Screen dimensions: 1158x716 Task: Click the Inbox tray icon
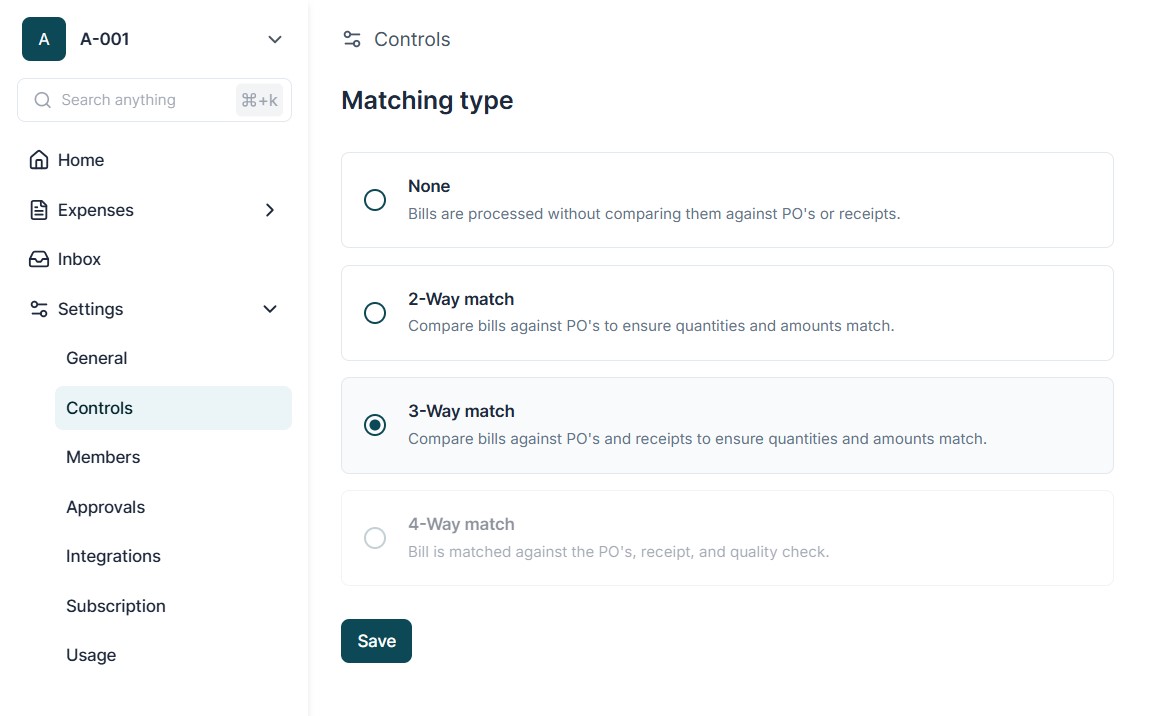pos(39,259)
